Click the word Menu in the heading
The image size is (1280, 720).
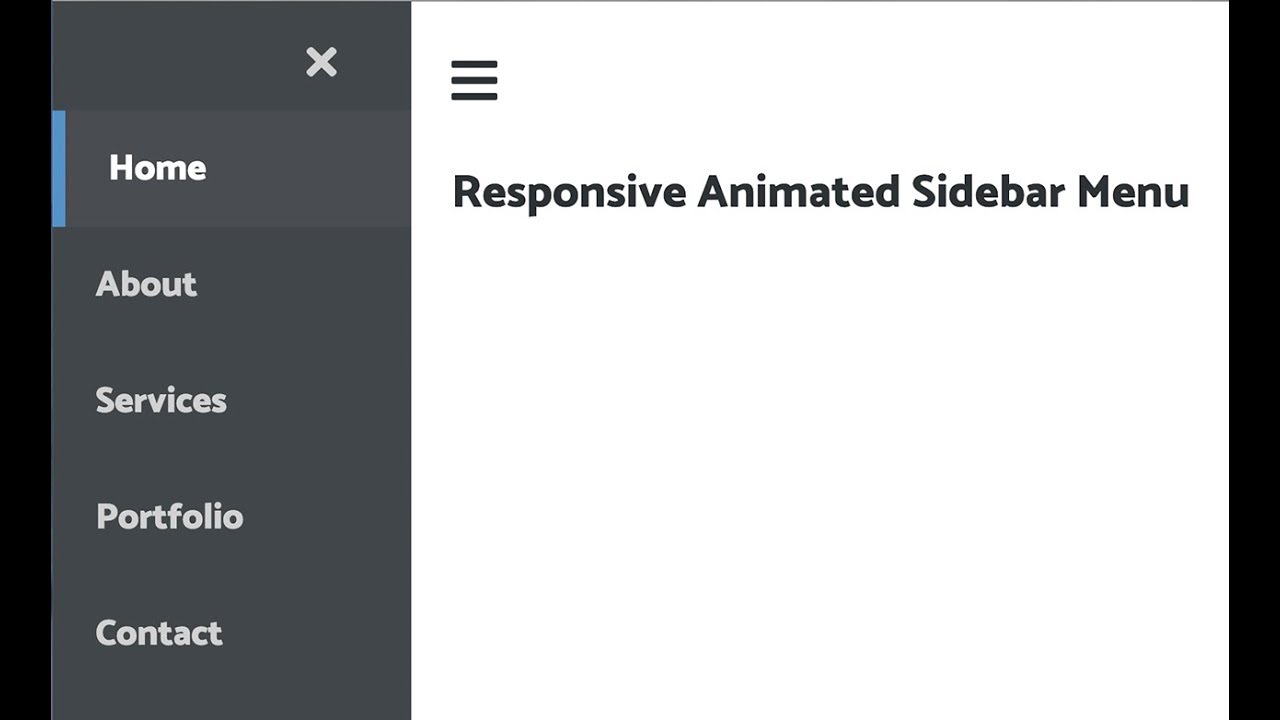click(x=1132, y=192)
